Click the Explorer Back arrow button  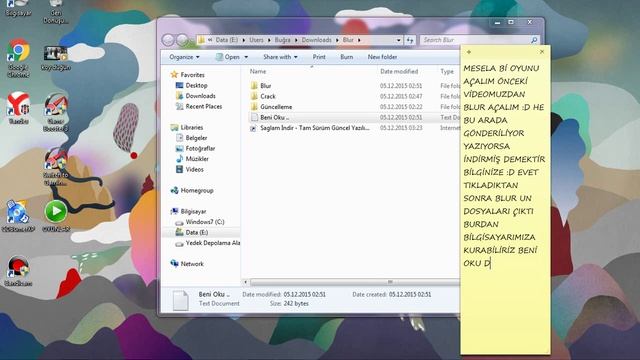(x=168, y=40)
